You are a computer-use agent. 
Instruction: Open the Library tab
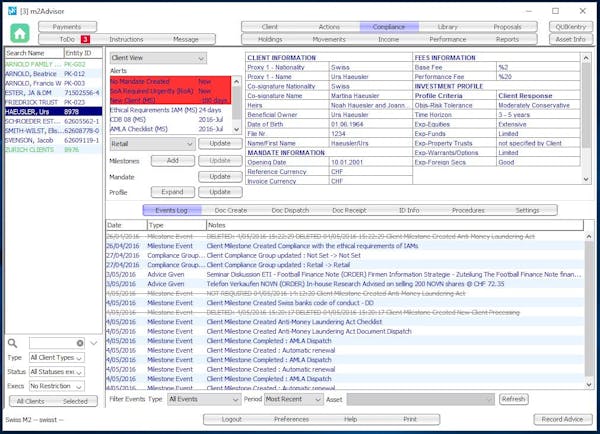448,27
